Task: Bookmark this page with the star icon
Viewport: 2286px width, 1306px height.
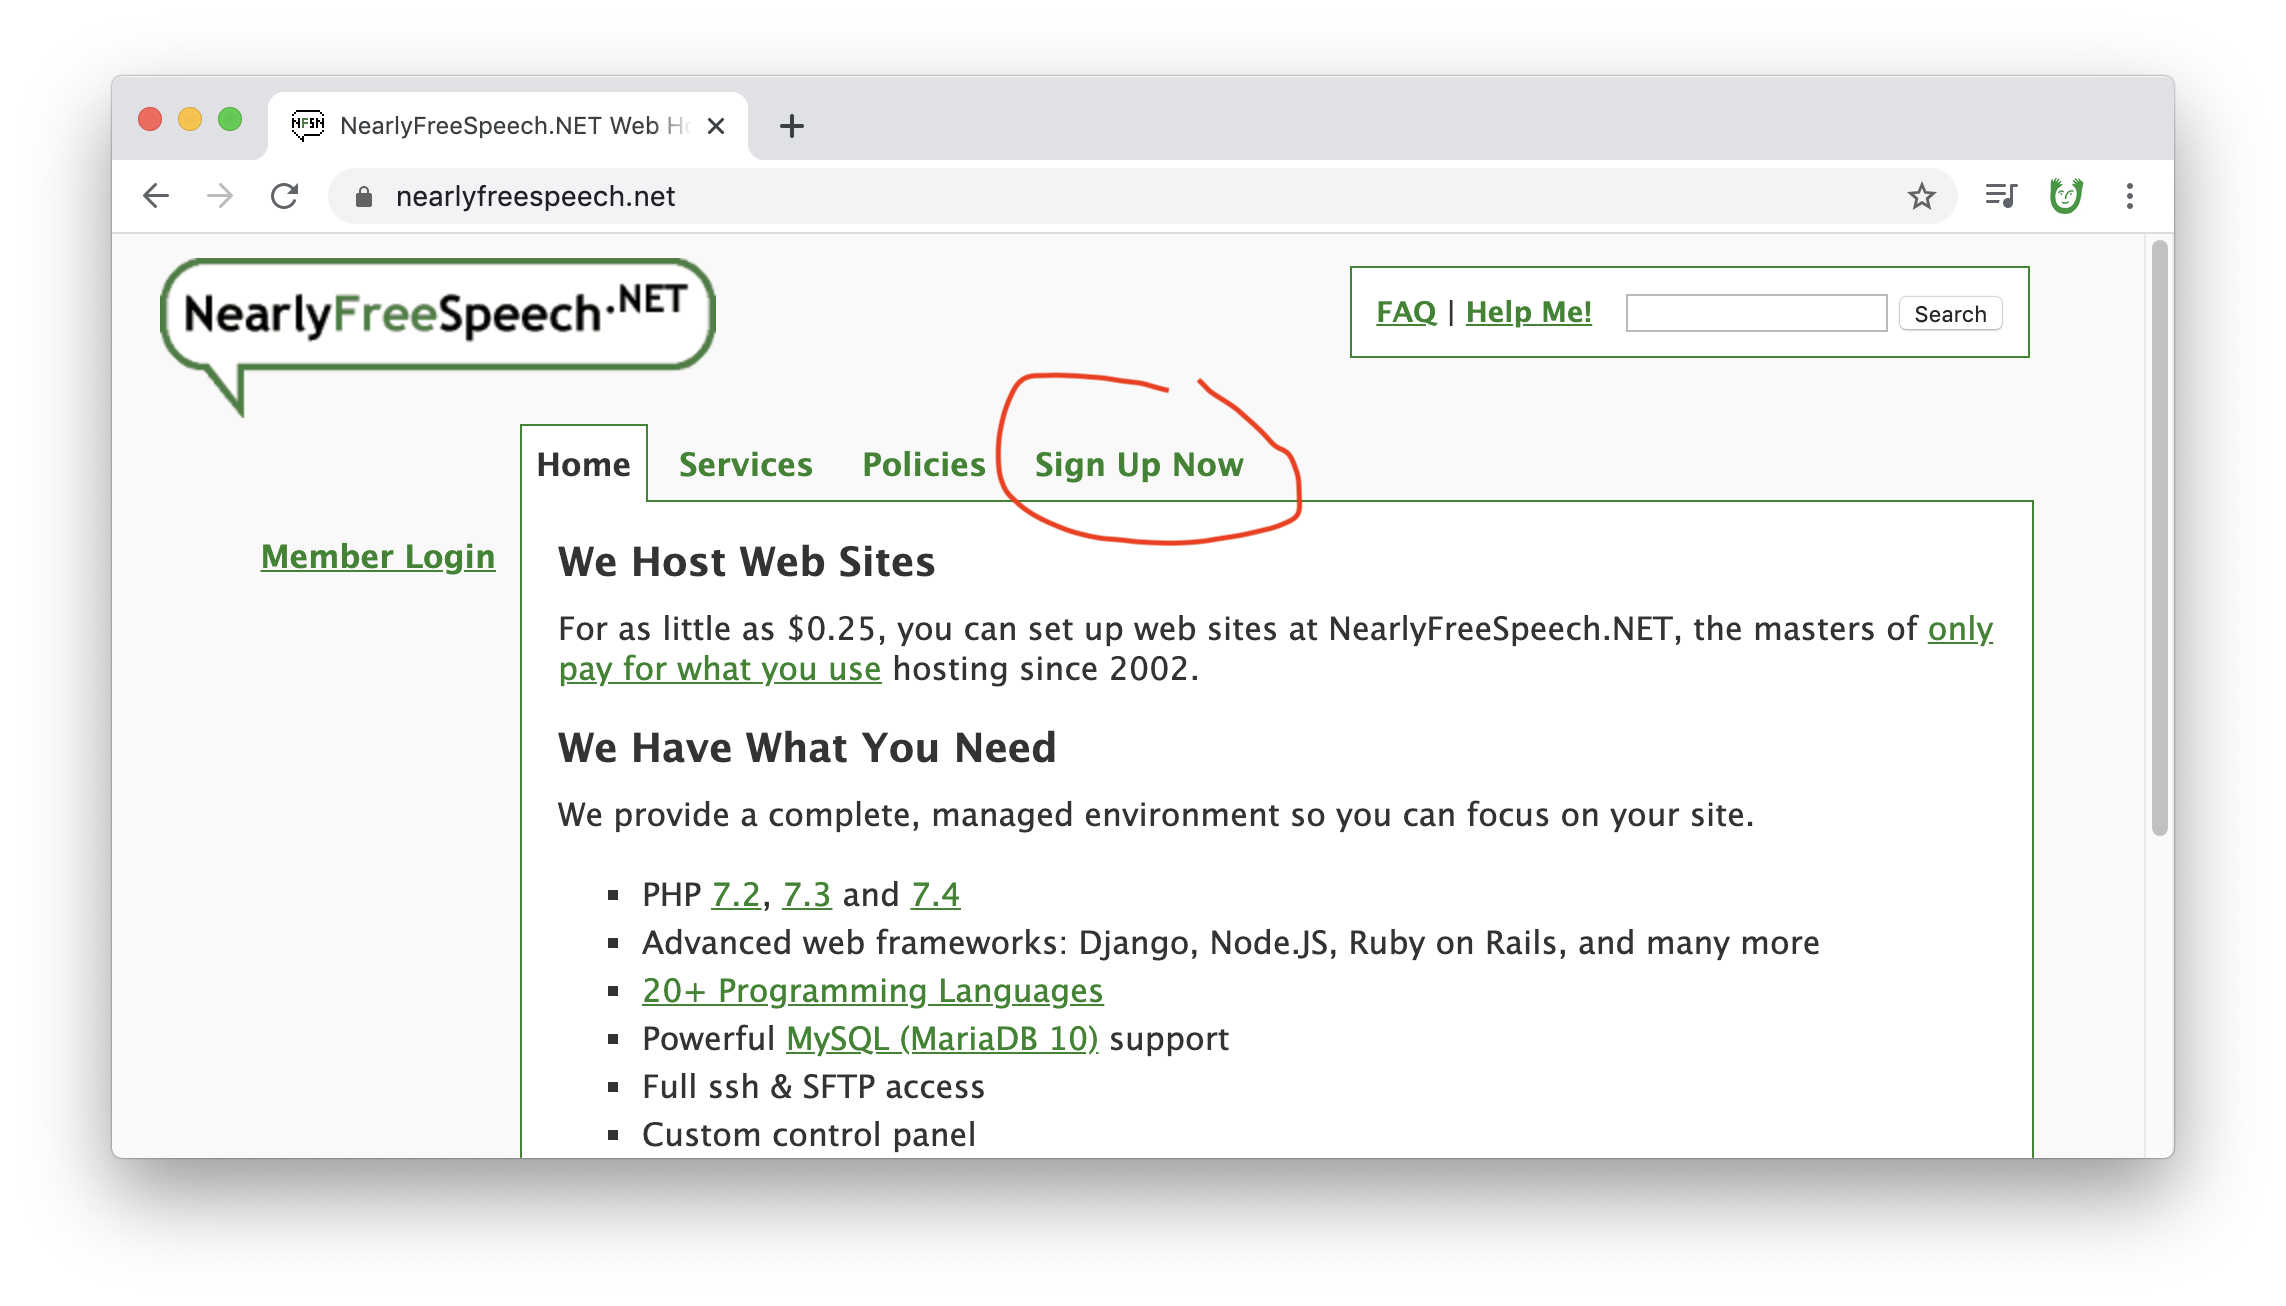Action: 1921,196
